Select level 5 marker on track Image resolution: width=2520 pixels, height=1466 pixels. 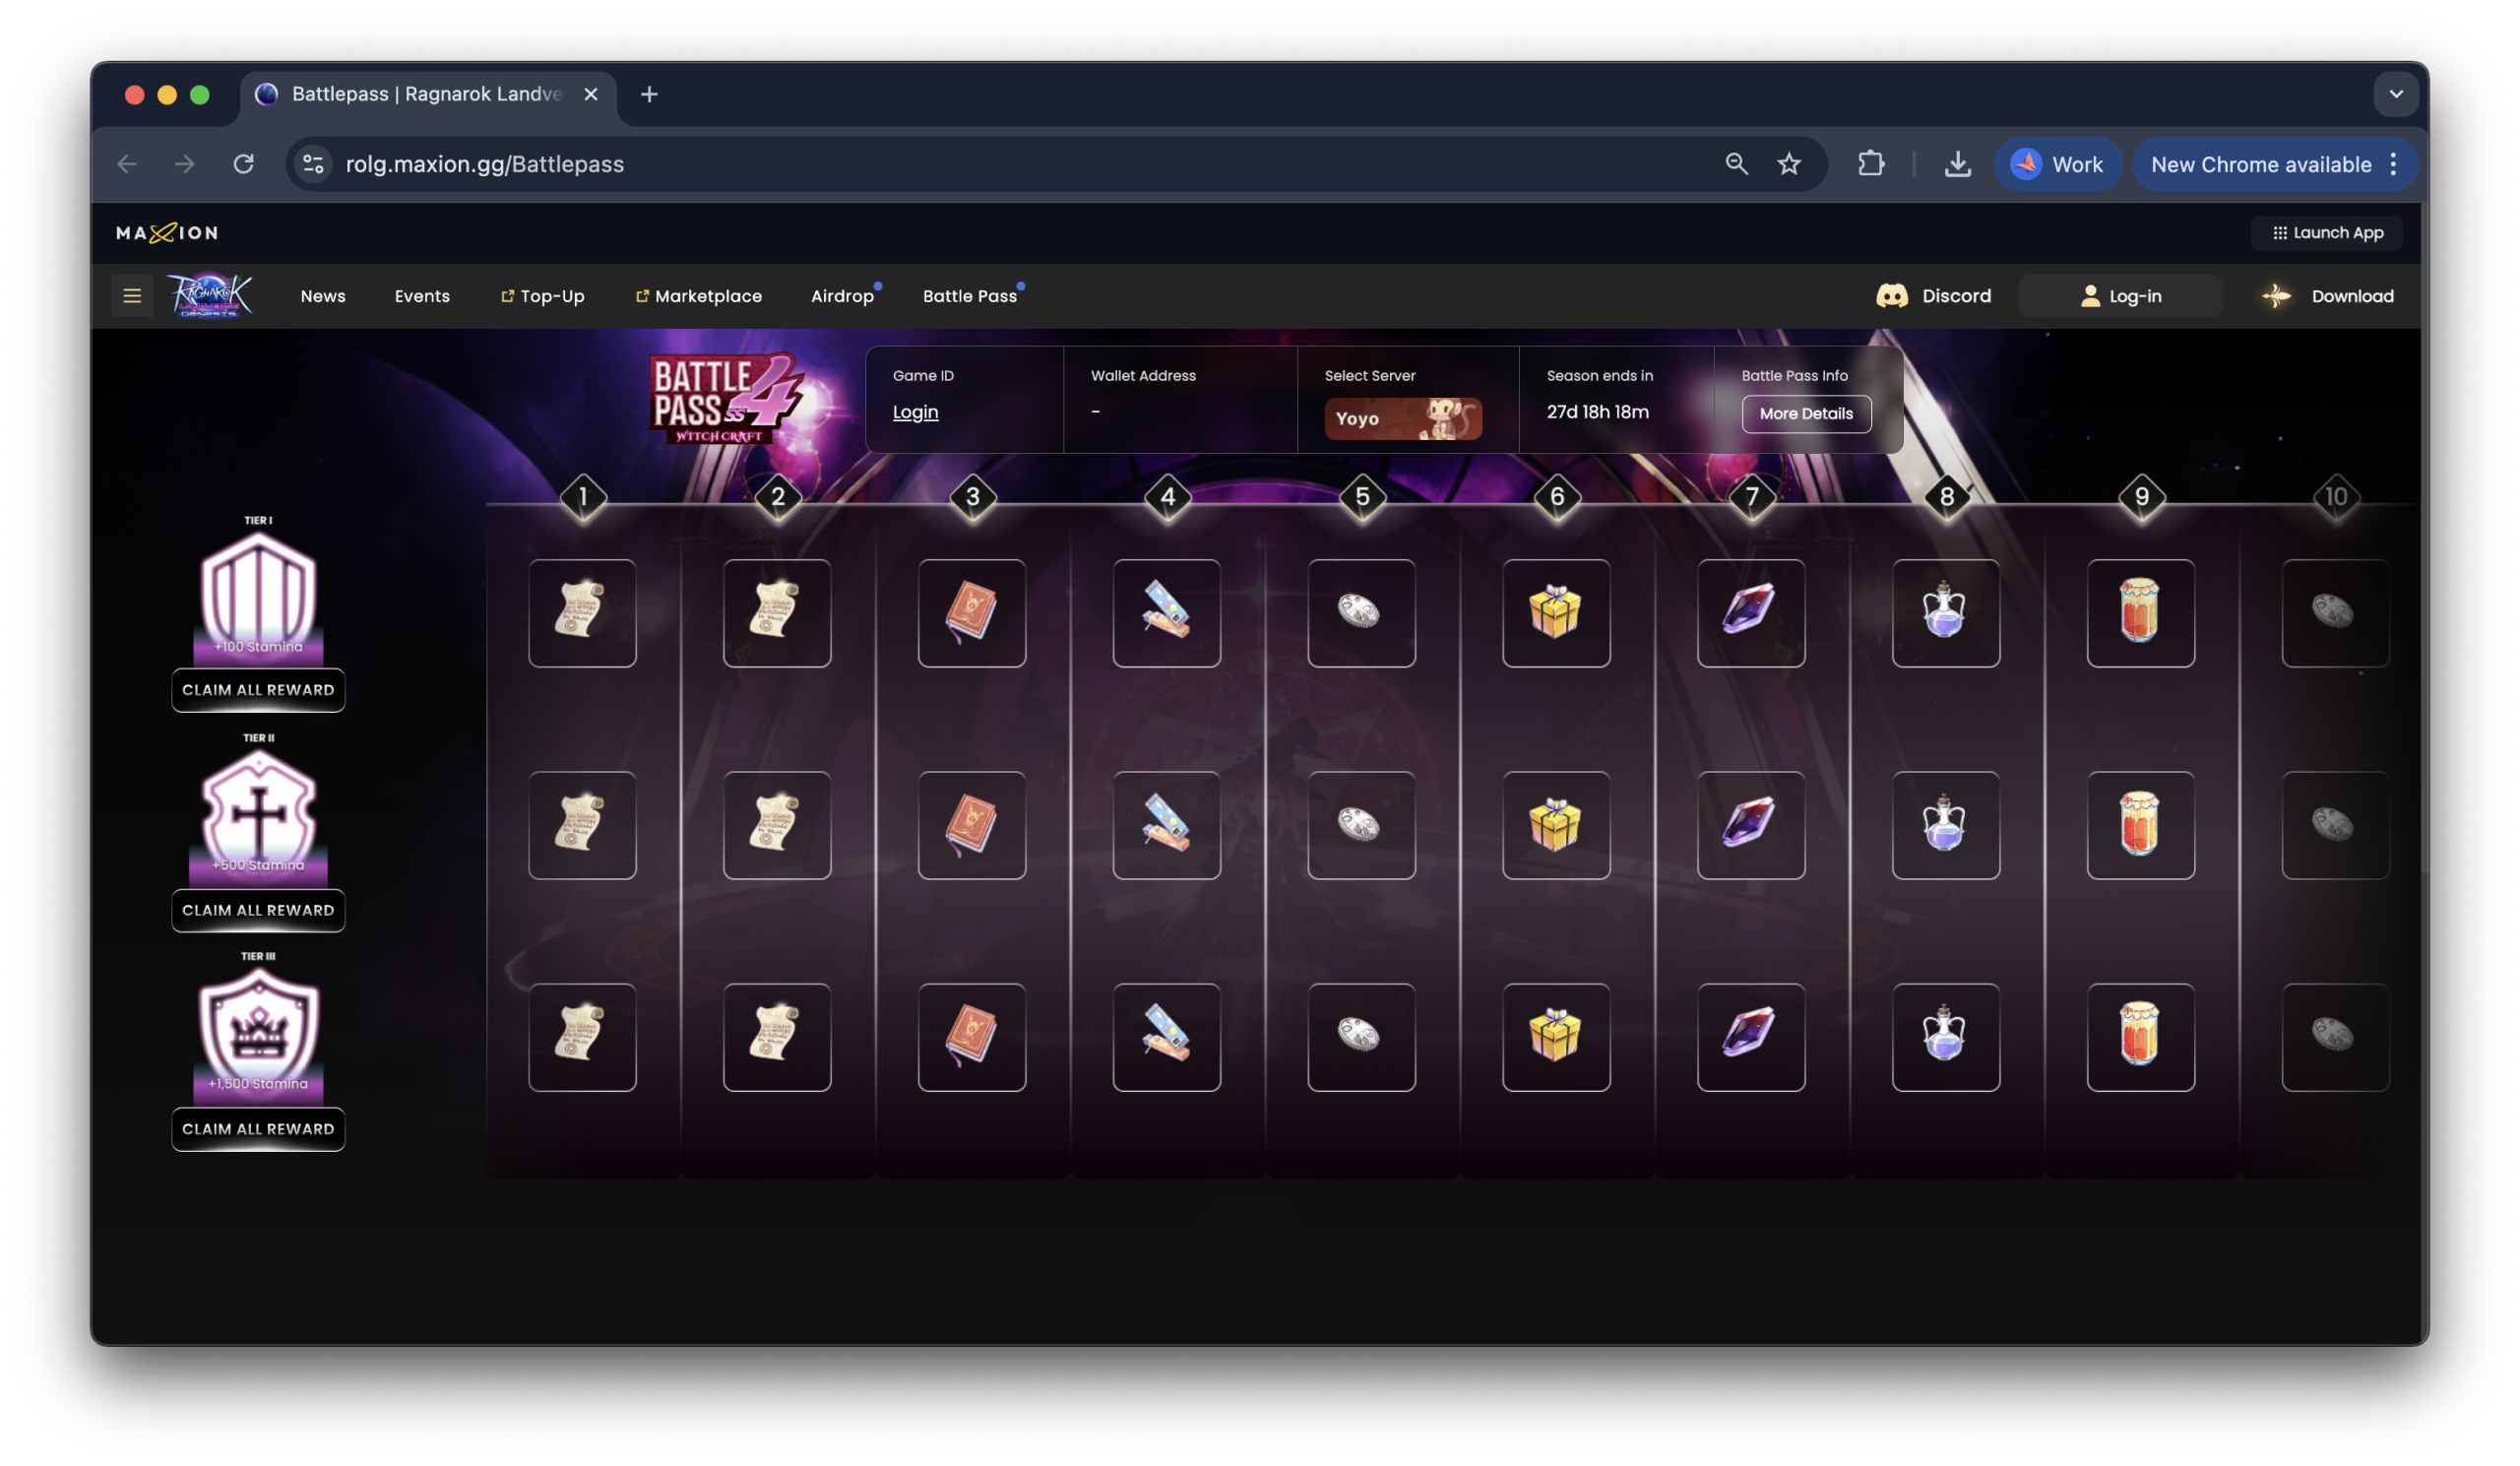click(1362, 497)
